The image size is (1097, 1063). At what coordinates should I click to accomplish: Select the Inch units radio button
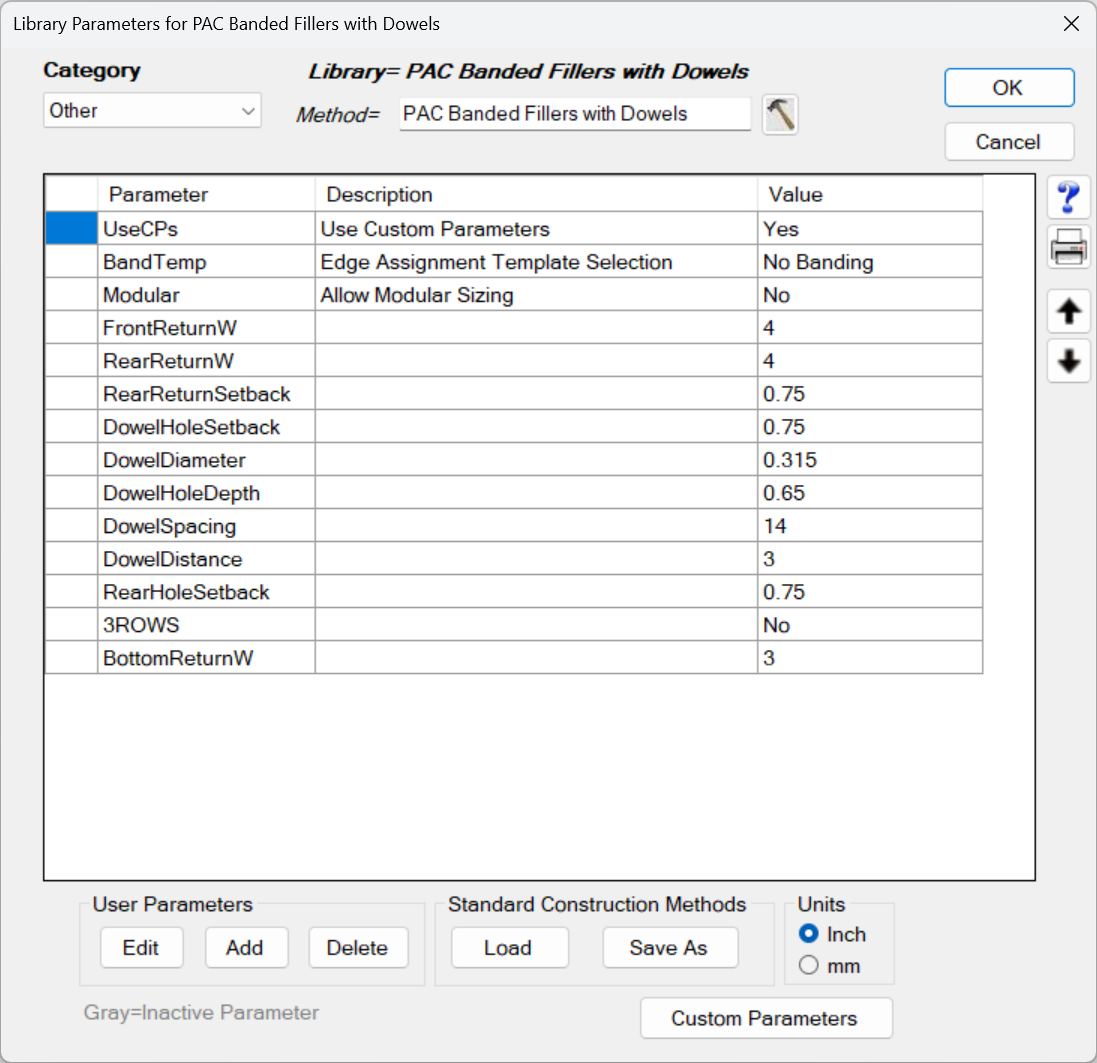810,934
